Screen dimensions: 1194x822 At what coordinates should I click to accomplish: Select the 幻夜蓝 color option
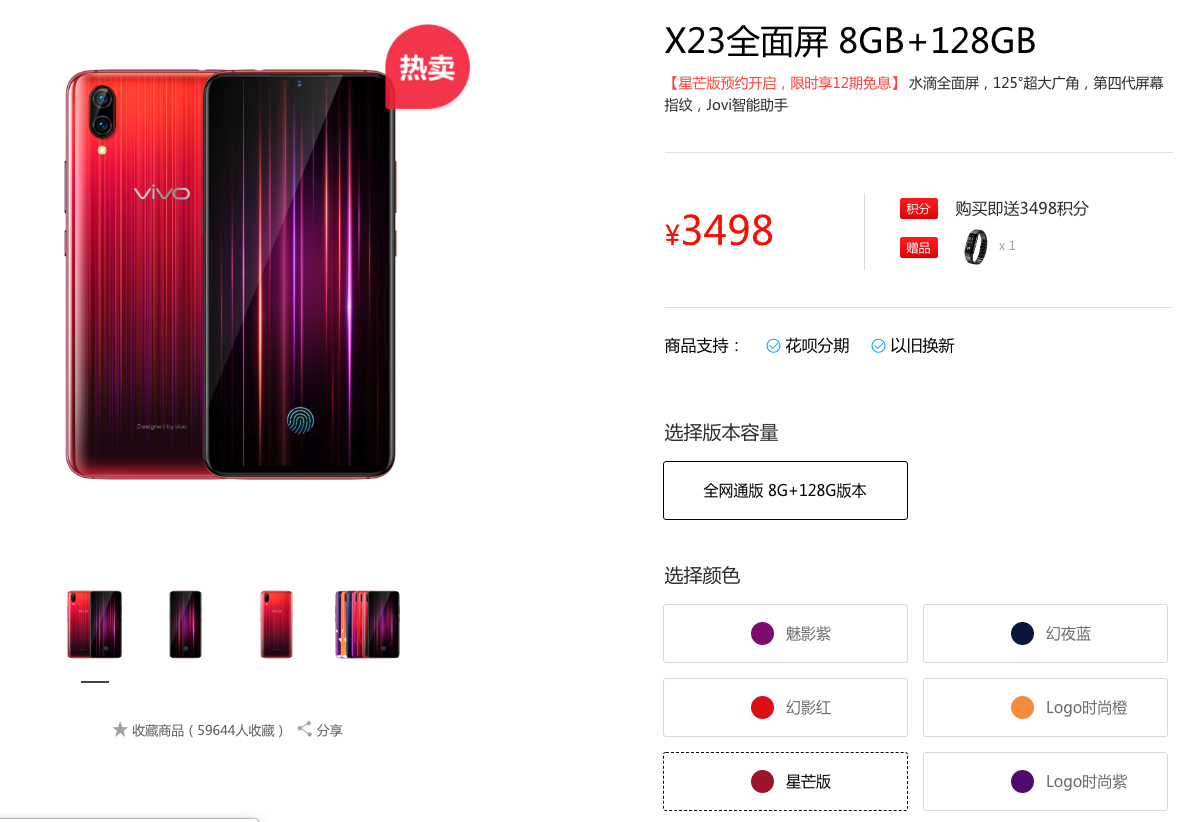tap(1045, 634)
